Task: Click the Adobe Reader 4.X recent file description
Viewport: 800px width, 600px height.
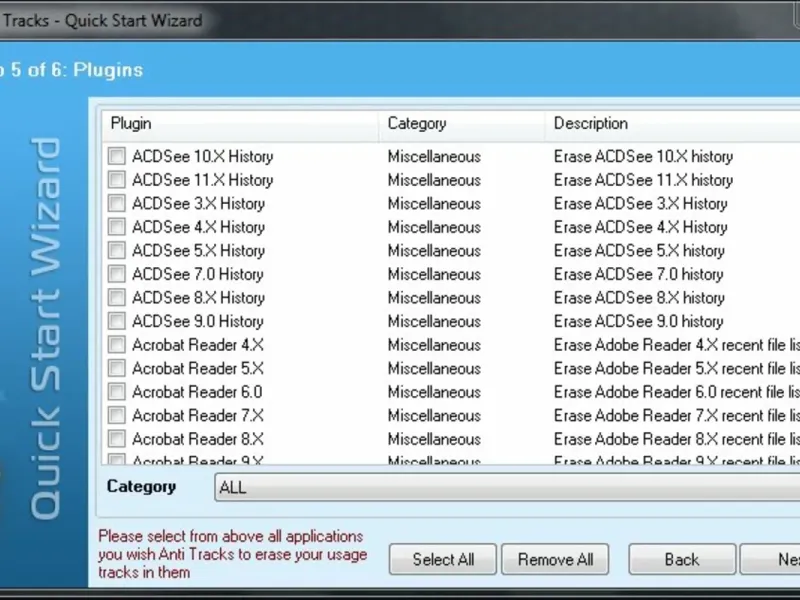Action: (x=677, y=345)
